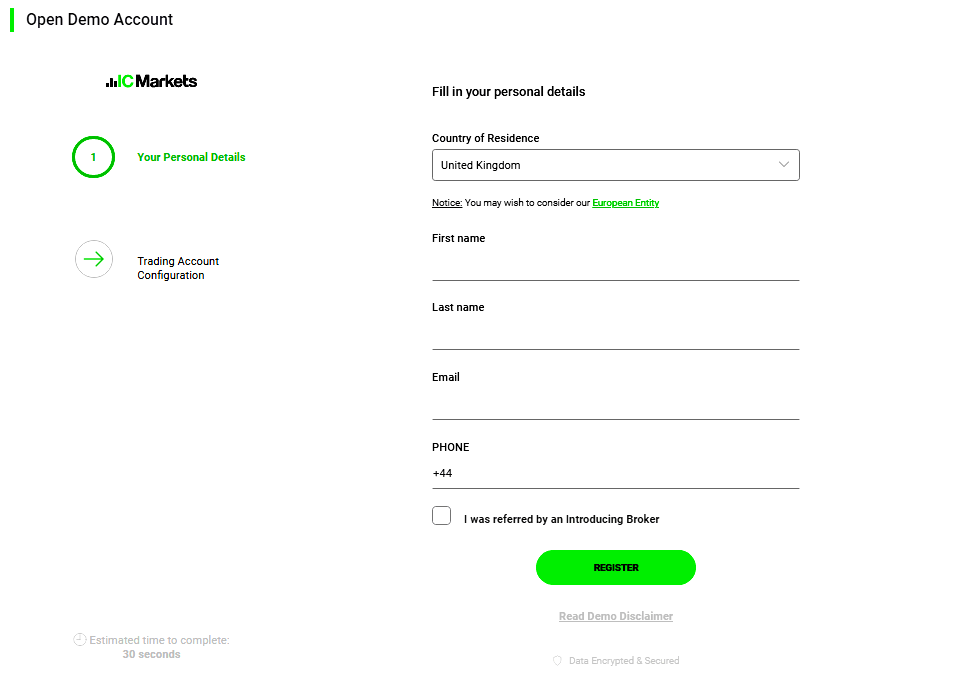Viewport: 980px width, 674px height.
Task: Click the green circle with number 1
Action: (x=93, y=157)
